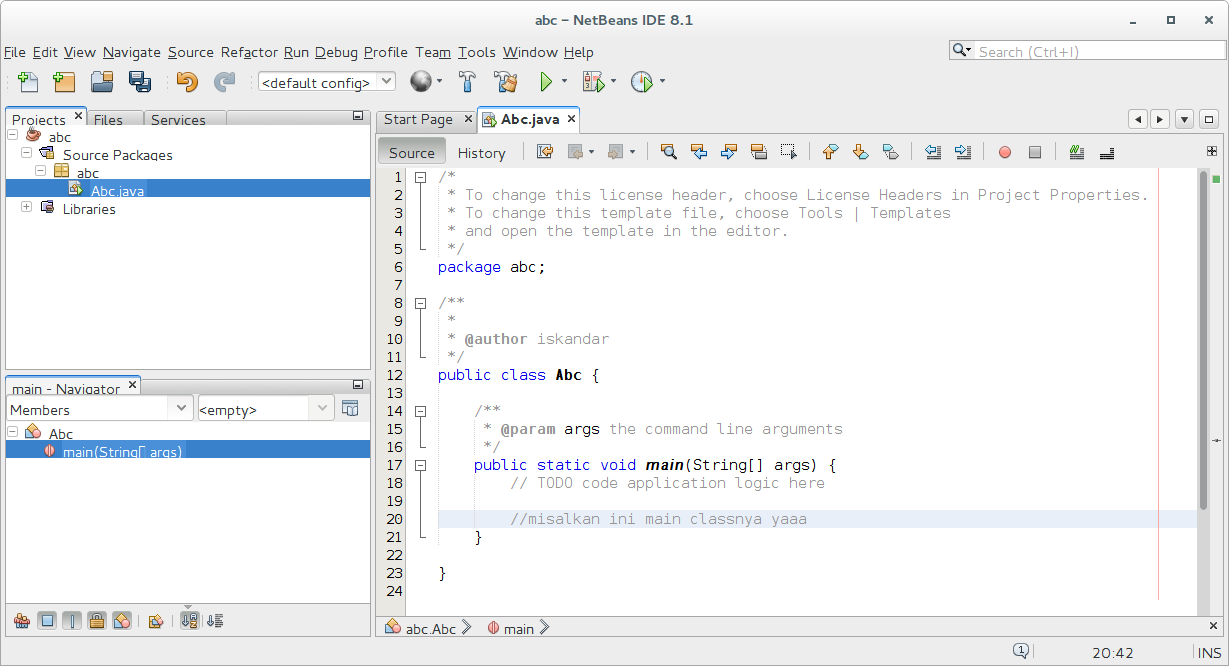Click Stop macro recording square icon
This screenshot has width=1229, height=666.
(1035, 152)
